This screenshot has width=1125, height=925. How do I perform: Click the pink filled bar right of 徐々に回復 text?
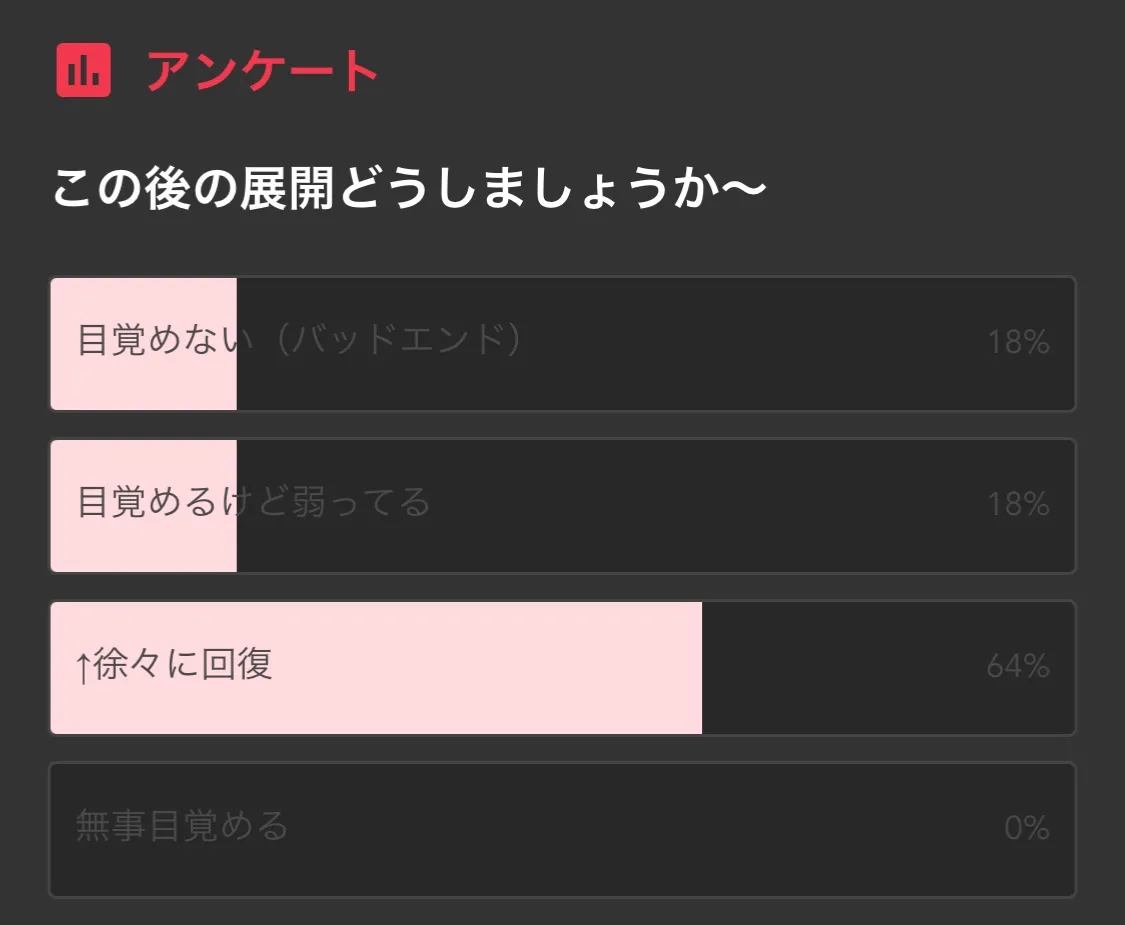pyautogui.click(x=490, y=667)
